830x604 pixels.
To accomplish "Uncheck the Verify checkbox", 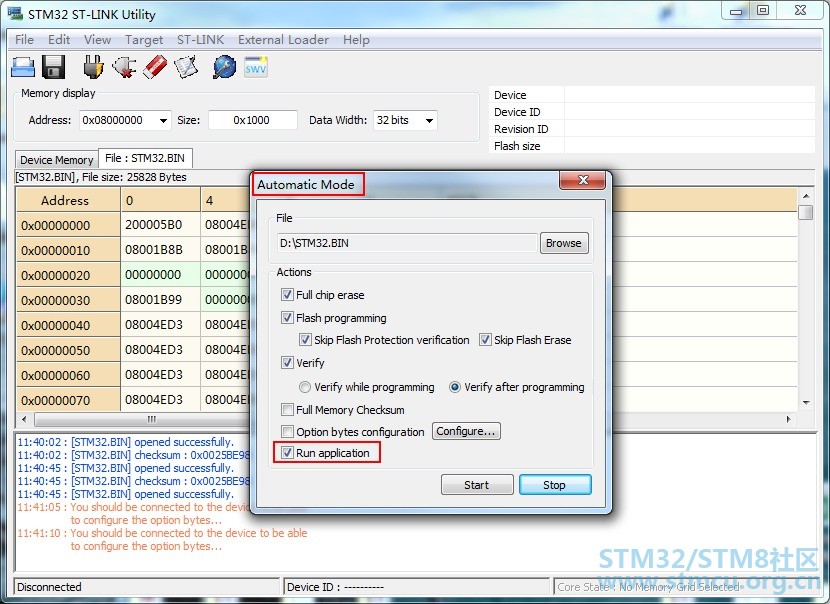I will [287, 363].
